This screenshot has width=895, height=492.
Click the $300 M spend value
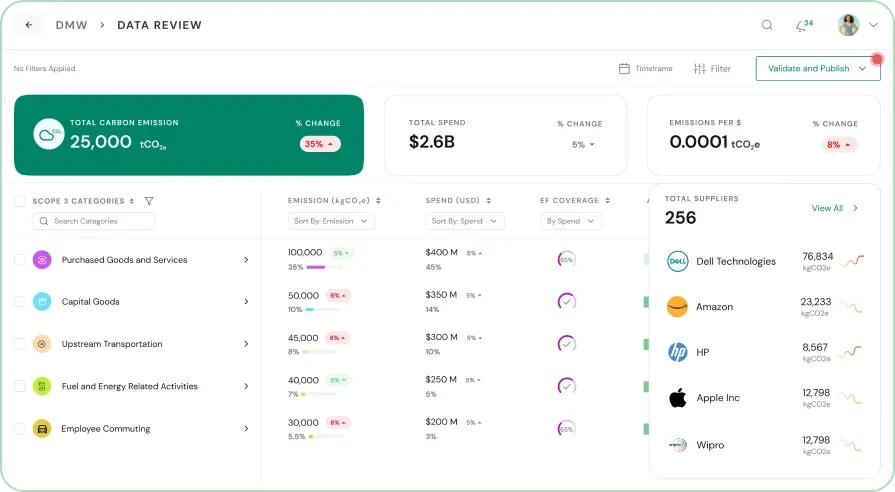click(441, 337)
